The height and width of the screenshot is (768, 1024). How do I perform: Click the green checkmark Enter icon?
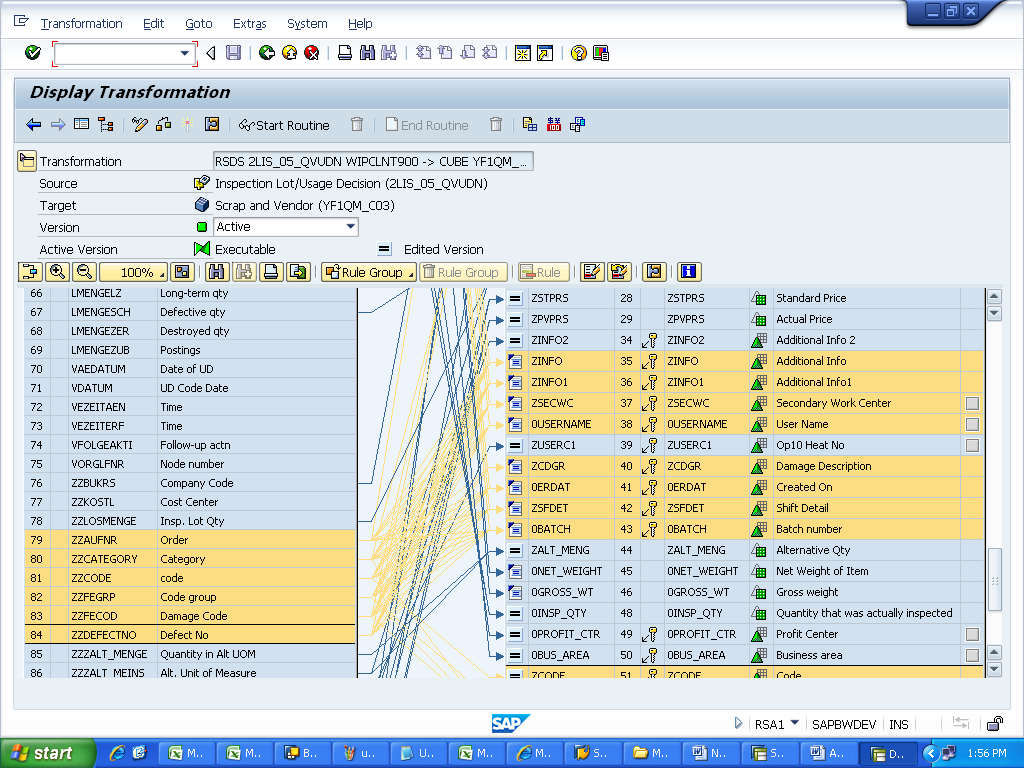33,53
